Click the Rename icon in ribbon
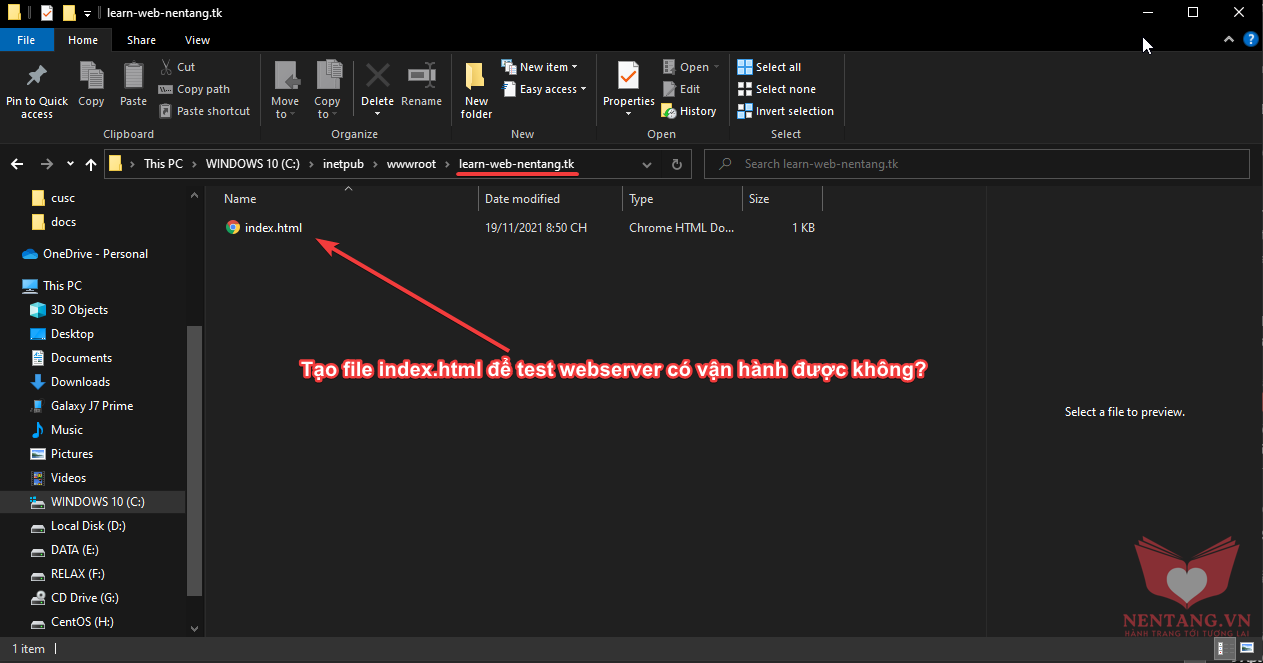Image resolution: width=1263 pixels, height=663 pixels. click(421, 78)
